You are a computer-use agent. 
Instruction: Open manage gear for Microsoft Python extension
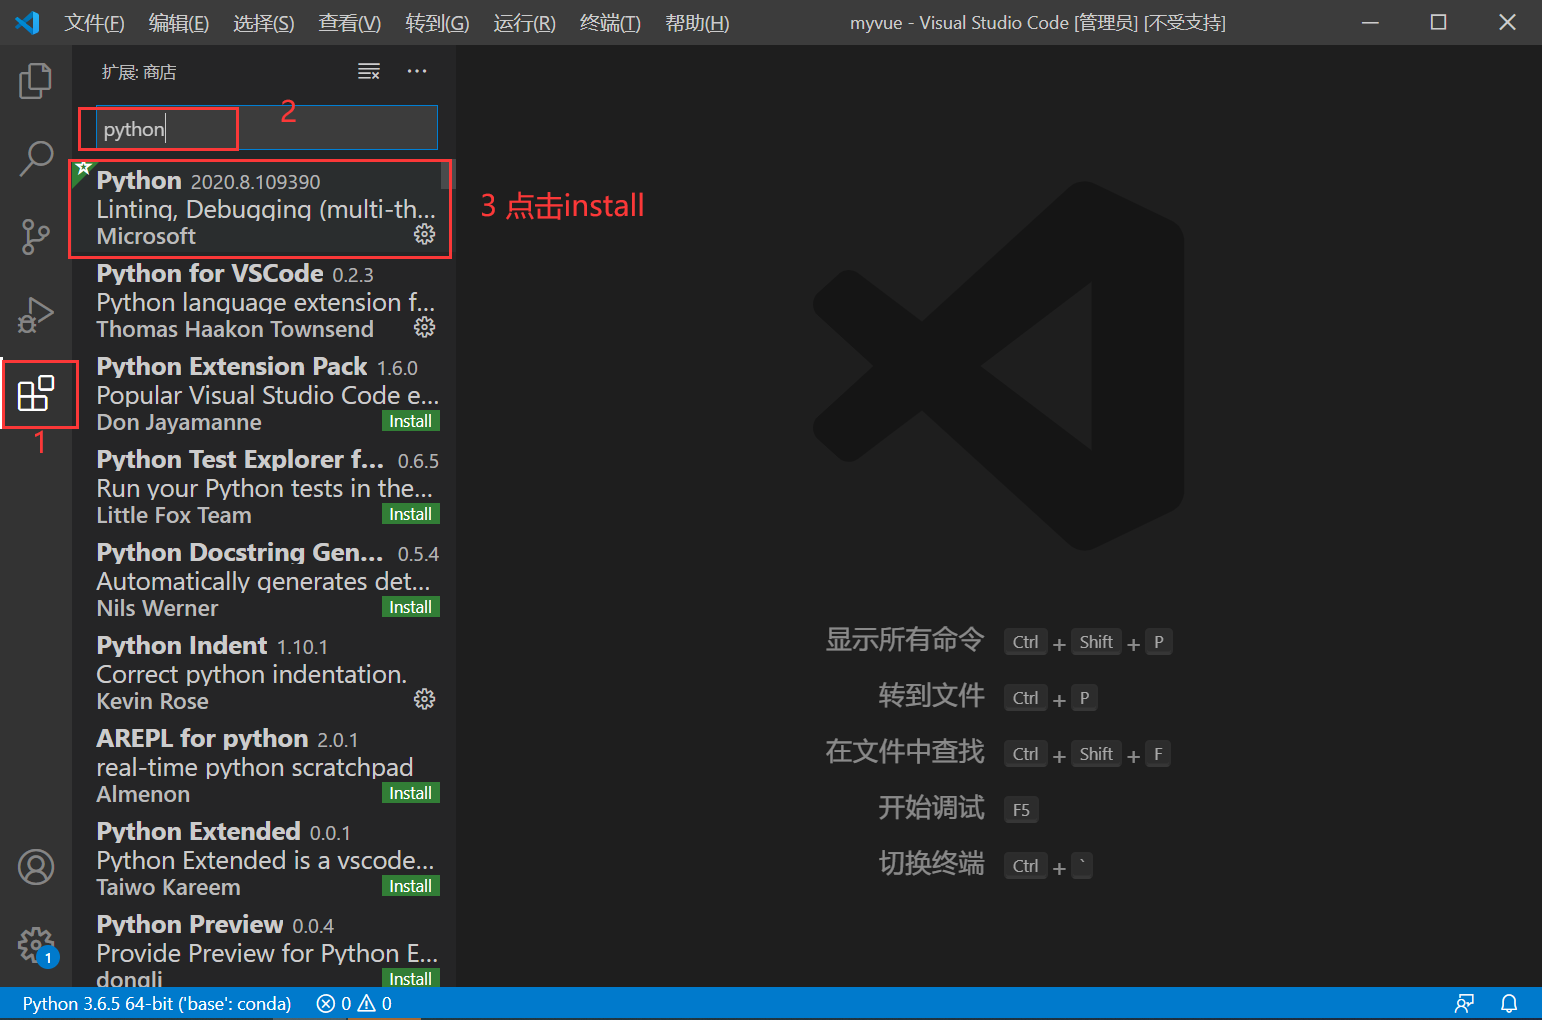point(425,234)
